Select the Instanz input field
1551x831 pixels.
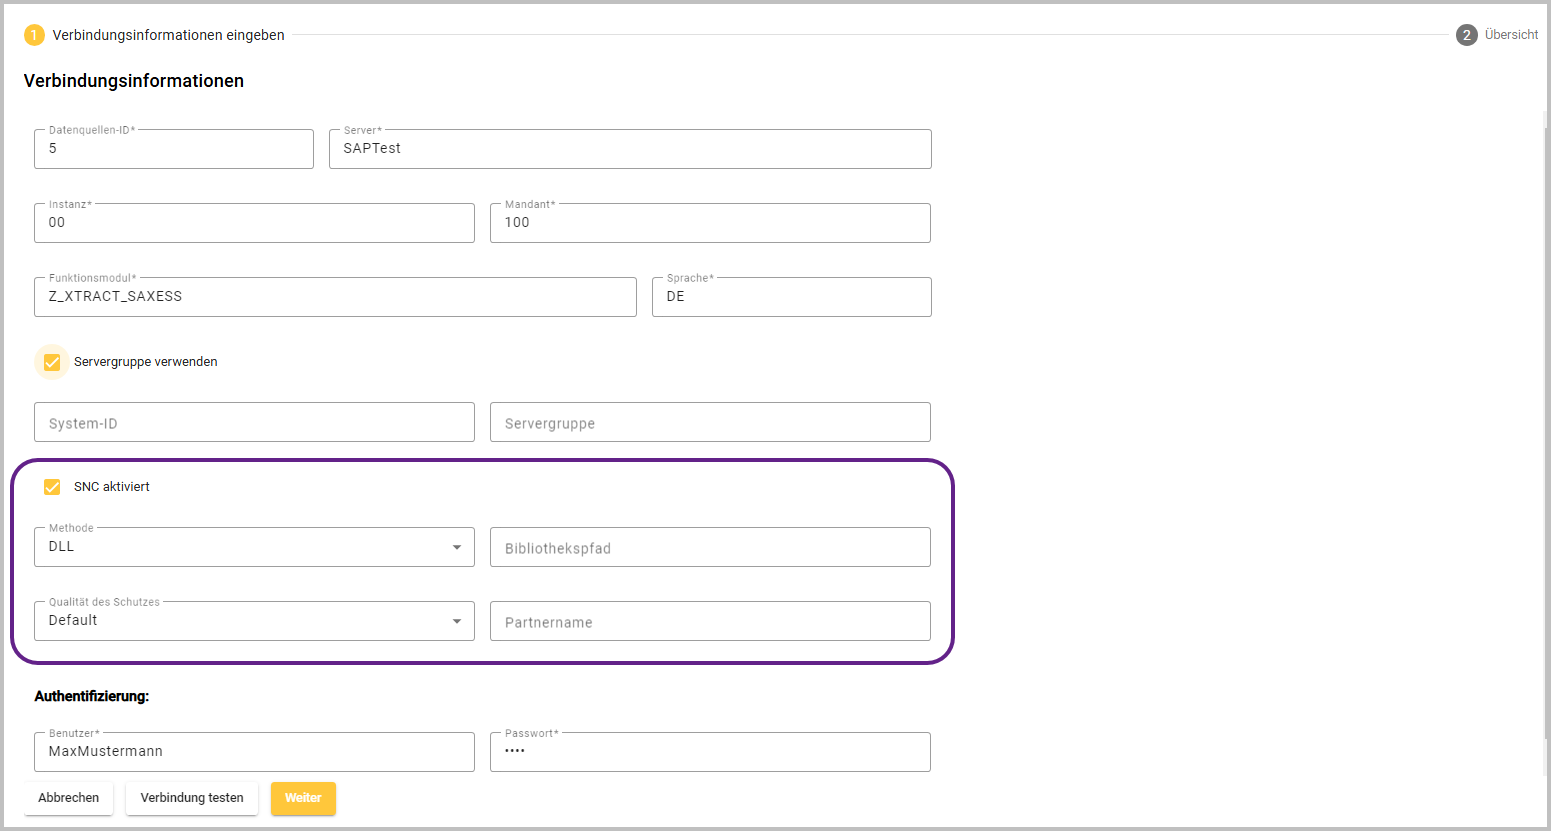(254, 223)
